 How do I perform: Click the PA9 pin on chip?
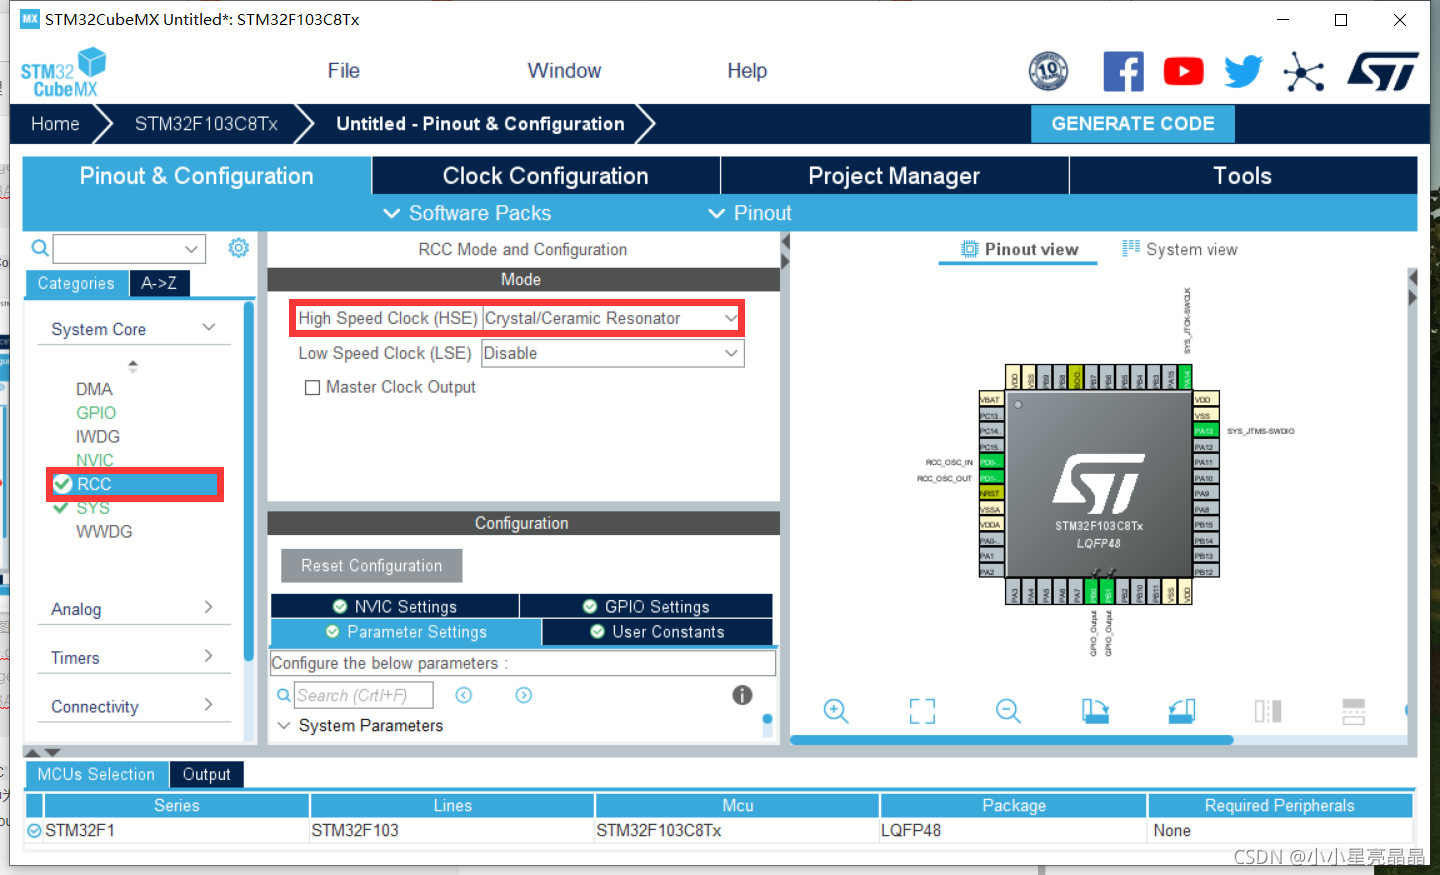pyautogui.click(x=1205, y=493)
